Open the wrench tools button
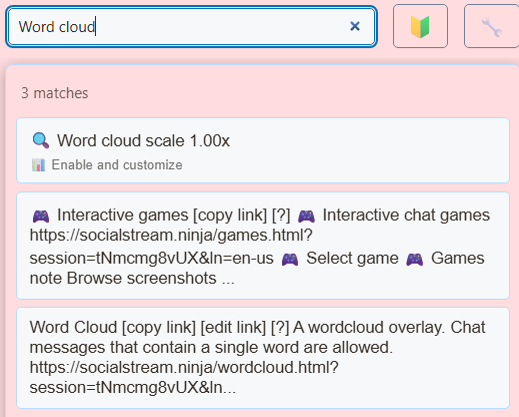Screen dimensions: 519x417 tap(492, 26)
